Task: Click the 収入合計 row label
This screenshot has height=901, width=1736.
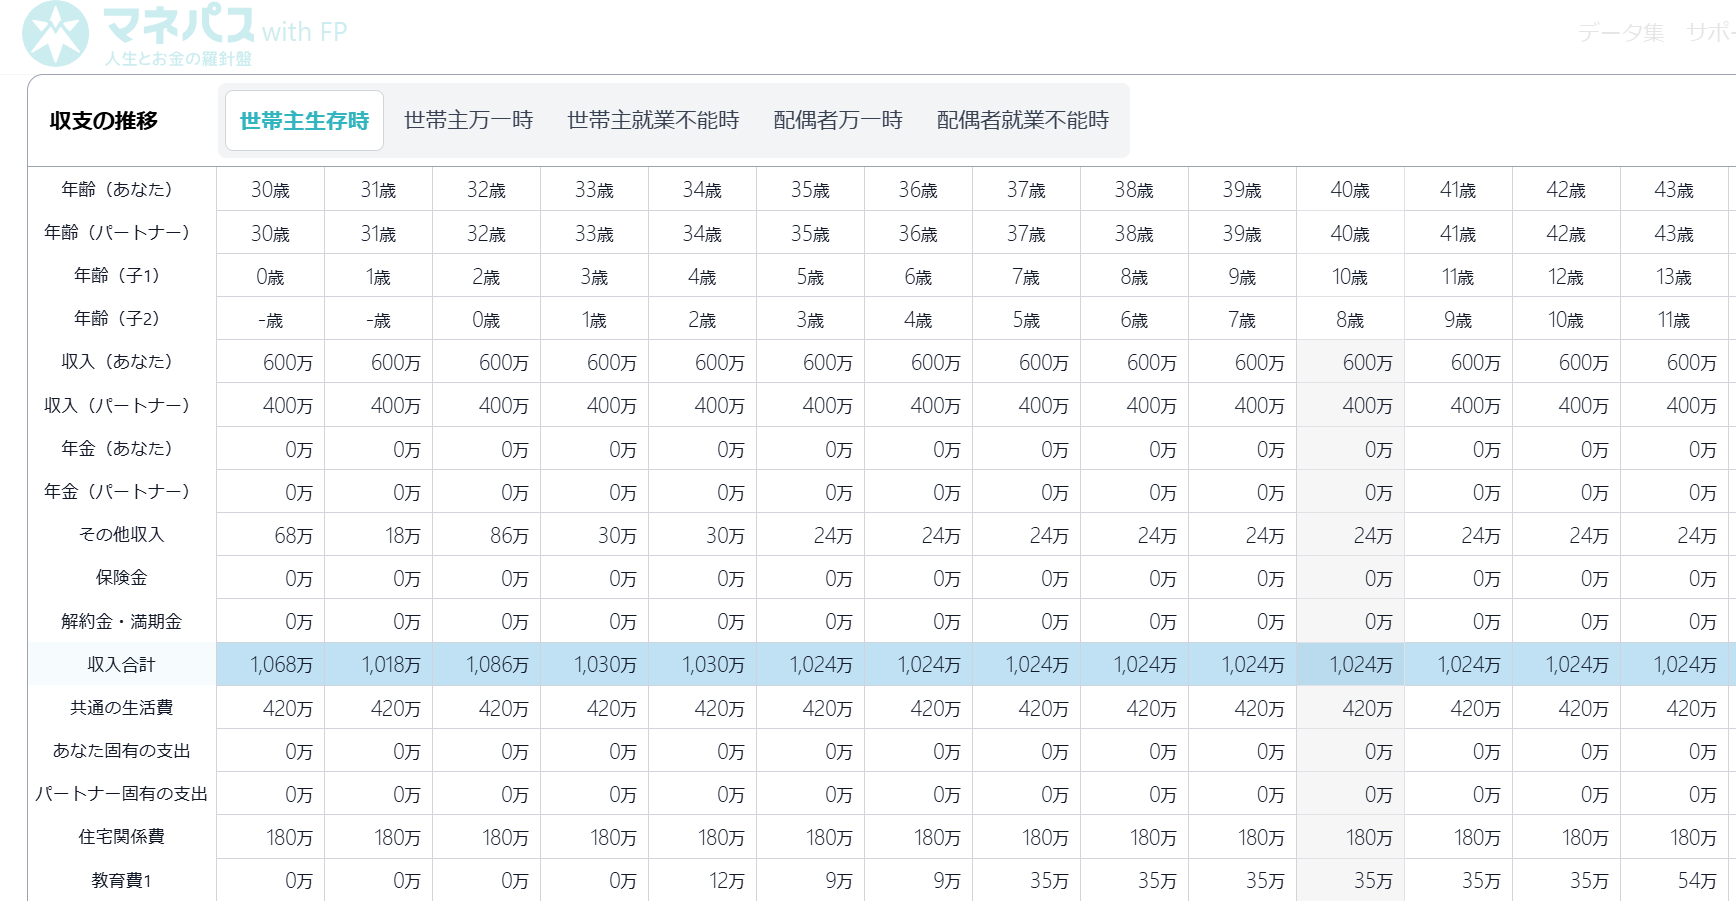Action: coord(121,665)
